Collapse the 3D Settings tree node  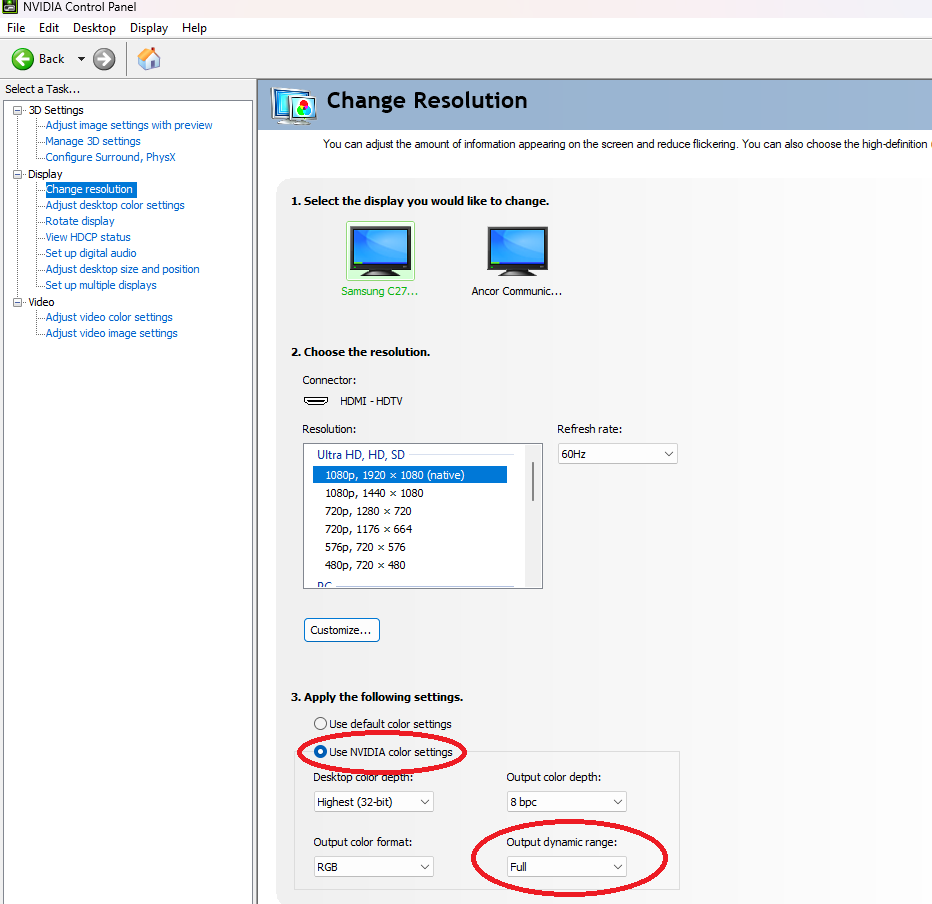pyautogui.click(x=18, y=111)
